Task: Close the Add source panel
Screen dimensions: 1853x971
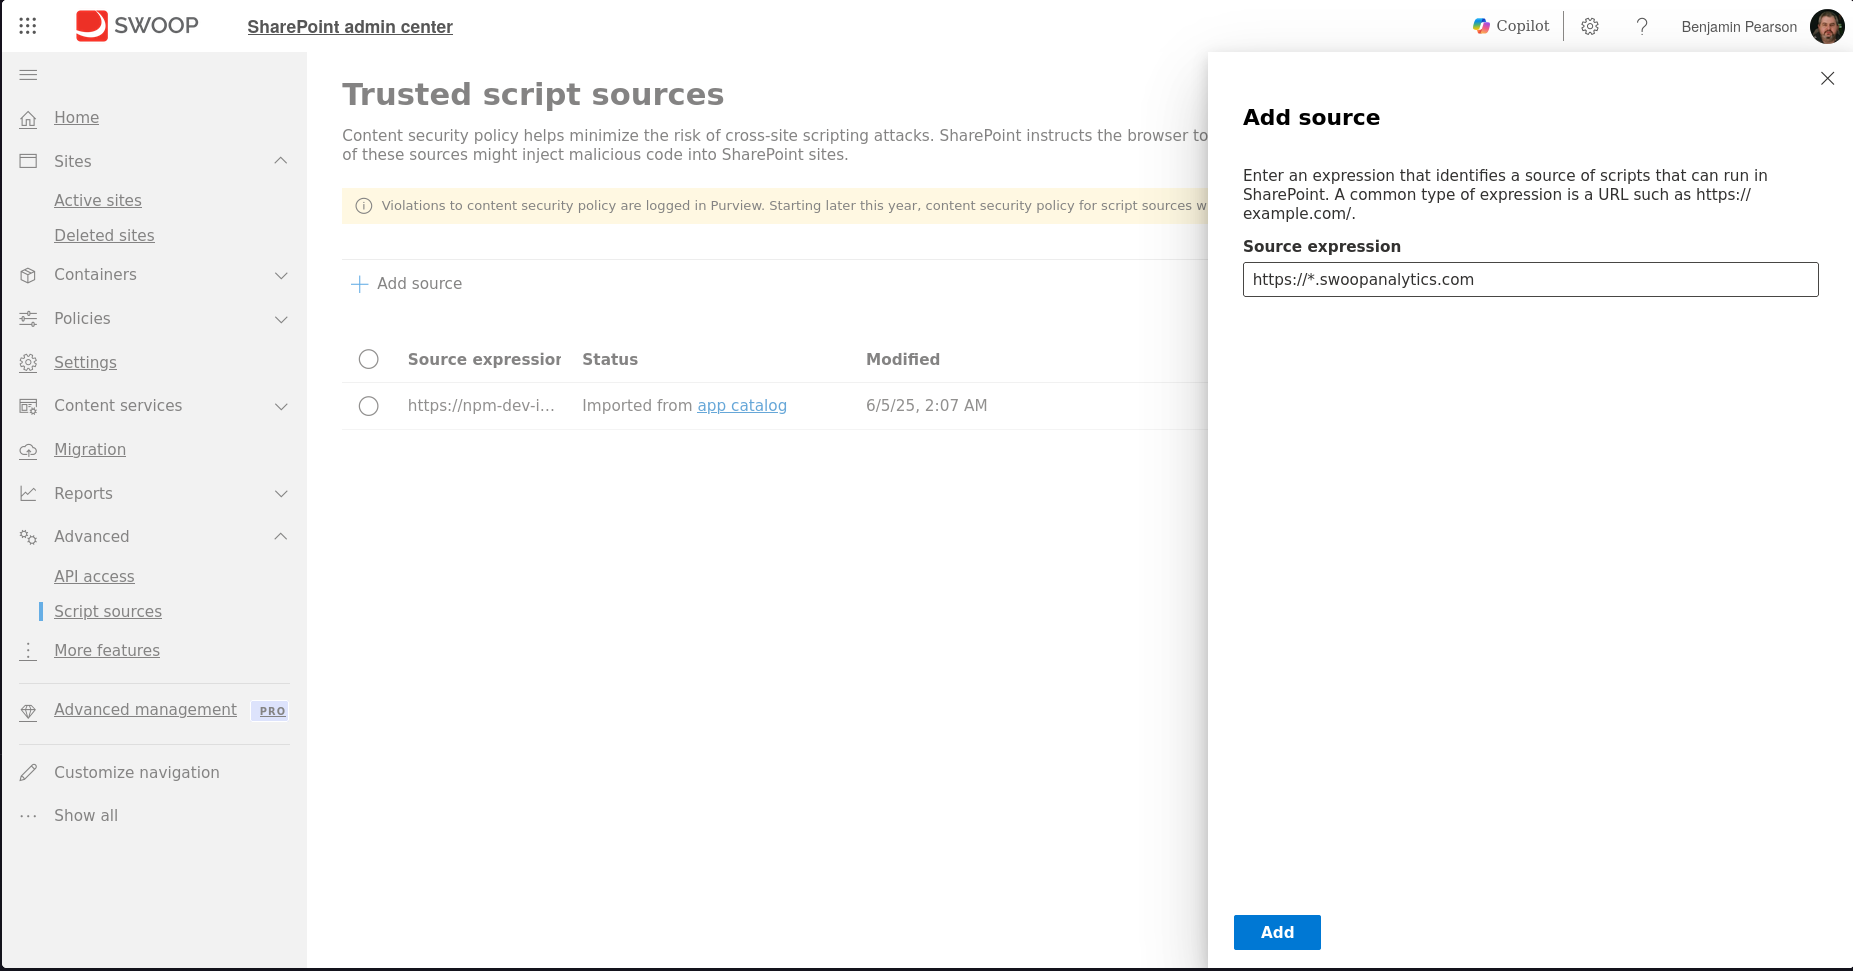Action: [x=1827, y=78]
